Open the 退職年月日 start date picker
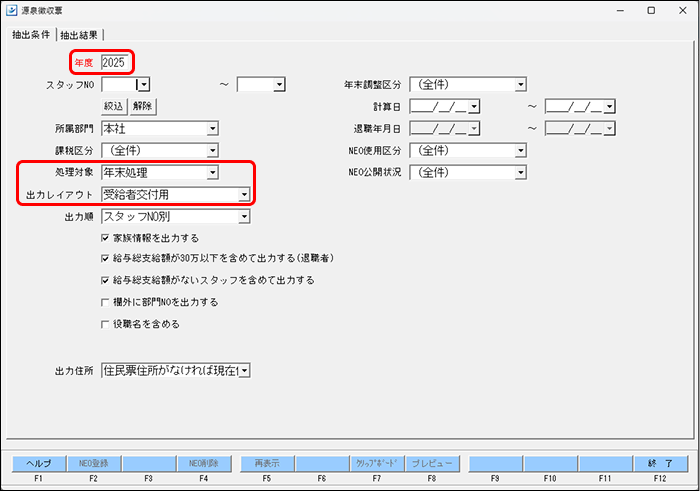700x491 pixels. 474,129
